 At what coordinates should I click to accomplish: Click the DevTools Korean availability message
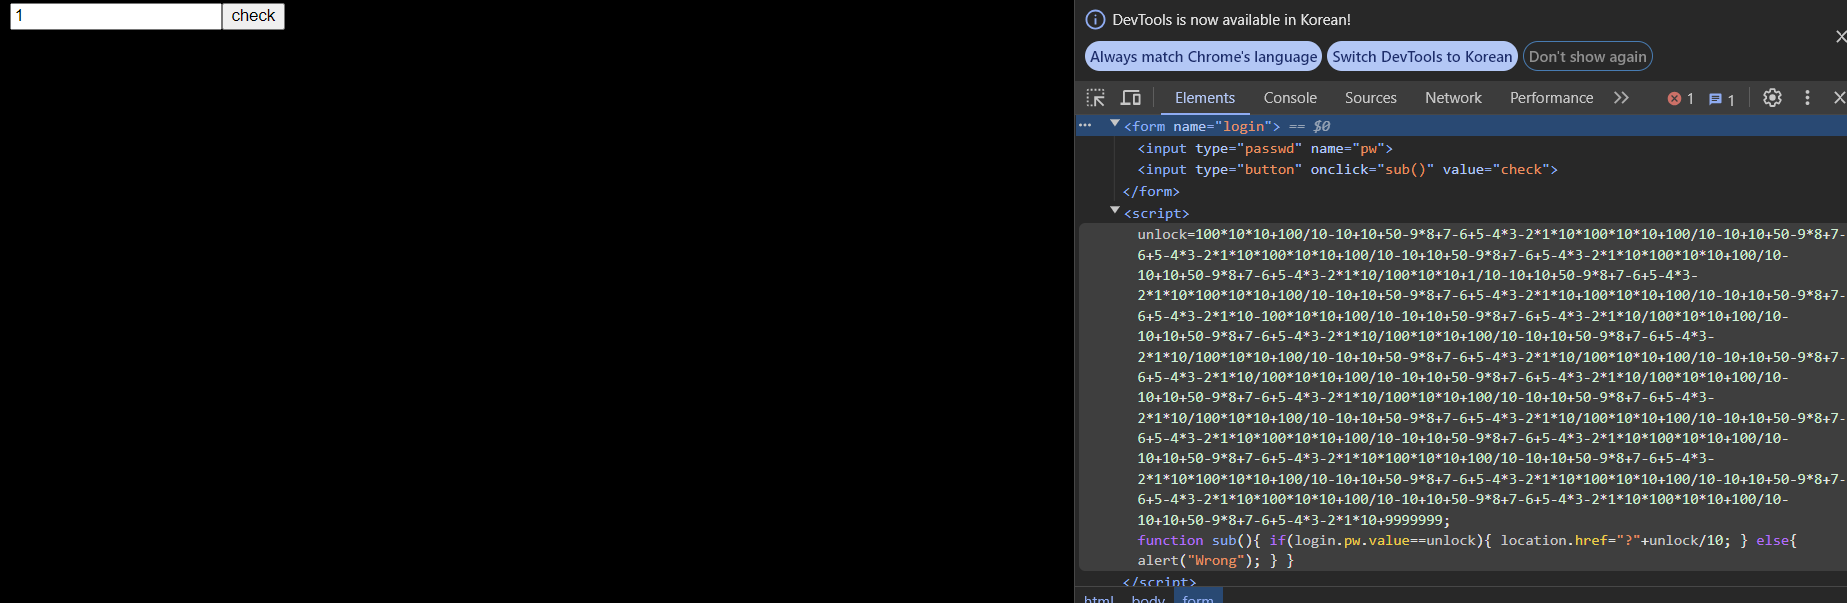pyautogui.click(x=1231, y=20)
